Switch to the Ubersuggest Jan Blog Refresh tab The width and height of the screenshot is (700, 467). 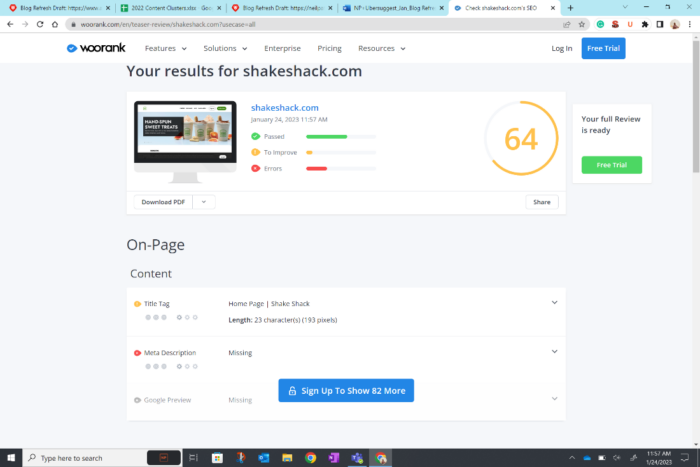click(x=393, y=8)
